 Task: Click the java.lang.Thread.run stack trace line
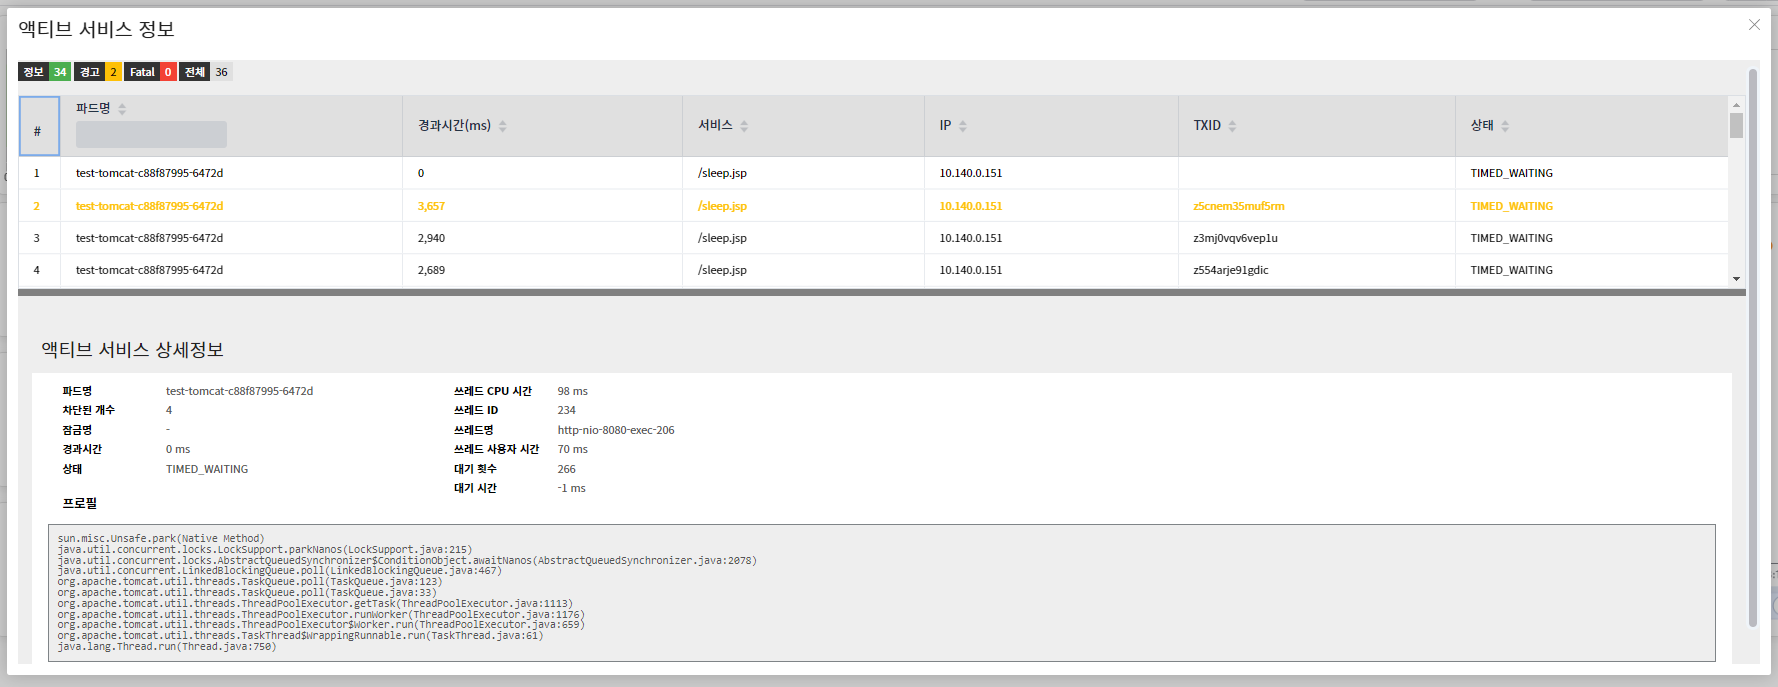(x=167, y=647)
